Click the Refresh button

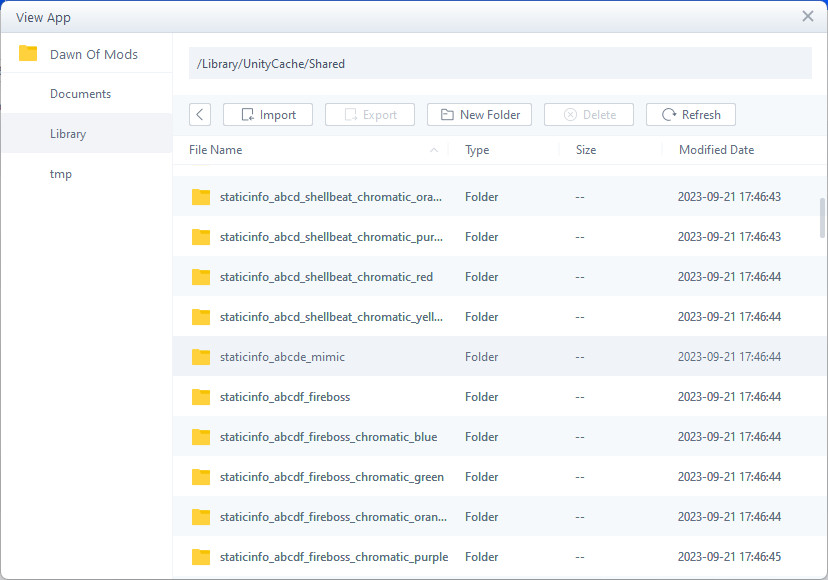point(690,115)
